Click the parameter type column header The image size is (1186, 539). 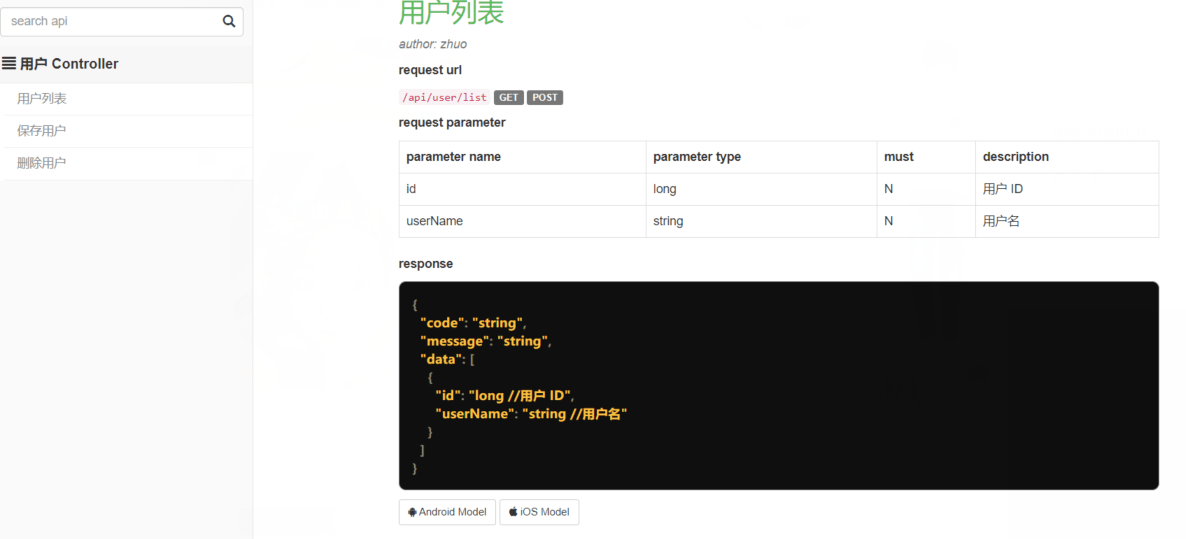tap(696, 157)
